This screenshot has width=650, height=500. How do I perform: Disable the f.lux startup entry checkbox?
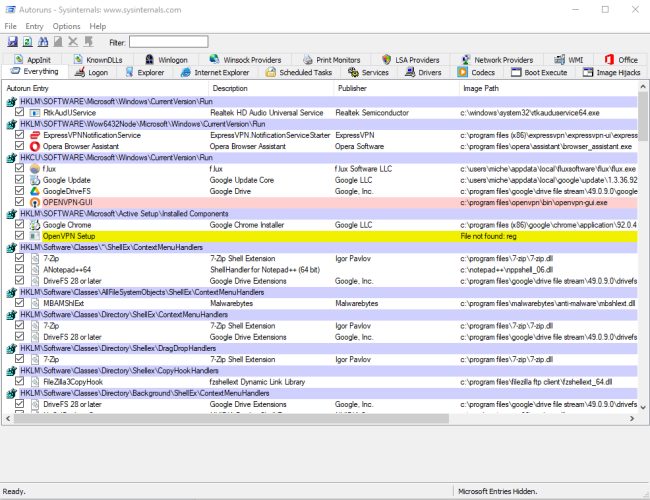click(x=19, y=168)
